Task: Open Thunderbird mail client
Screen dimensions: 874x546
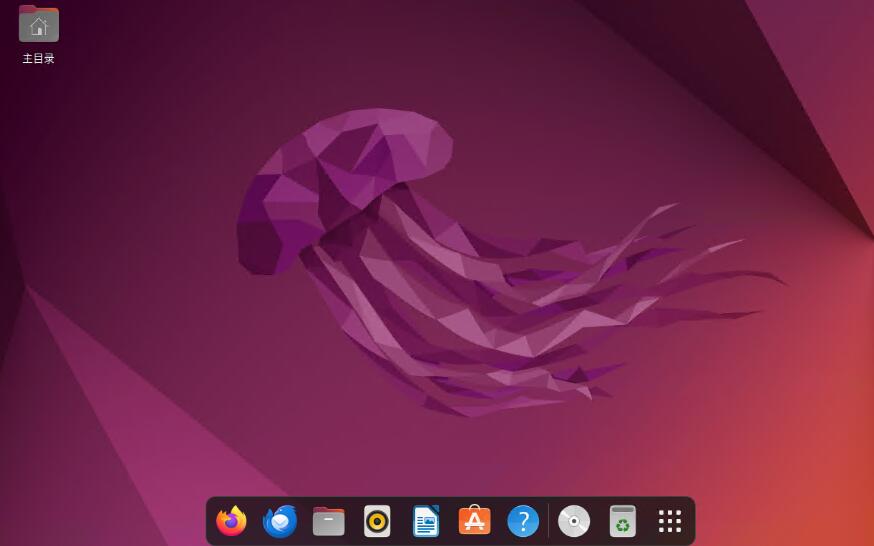Action: coord(280,521)
